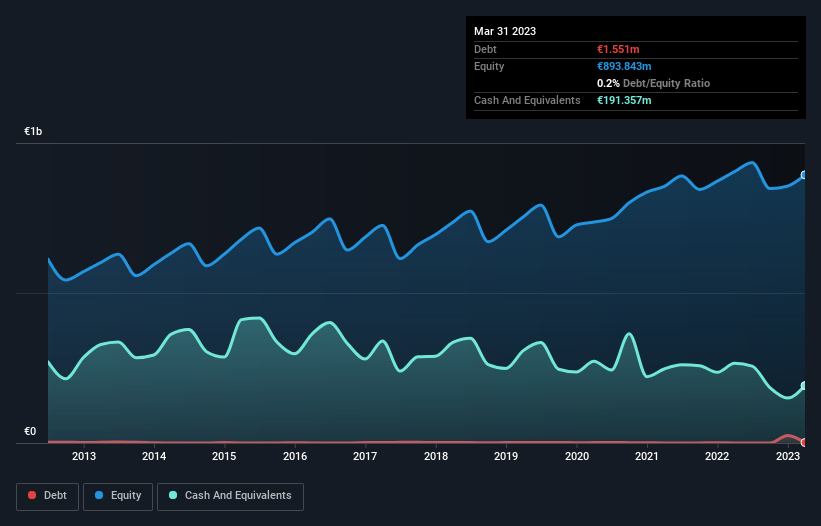Screen dimensions: 821x526
Task: Click the red Debt endpoint marker
Action: (804, 442)
